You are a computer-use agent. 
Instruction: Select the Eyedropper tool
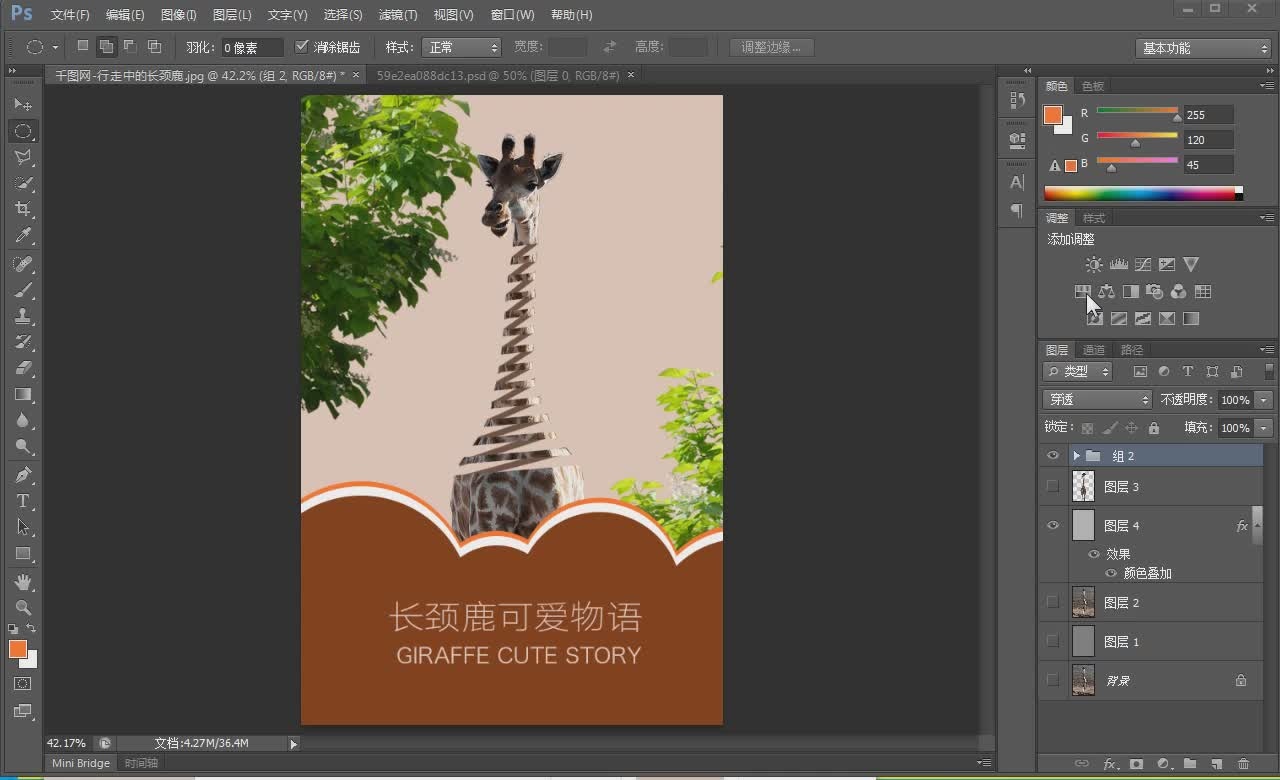coord(23,236)
